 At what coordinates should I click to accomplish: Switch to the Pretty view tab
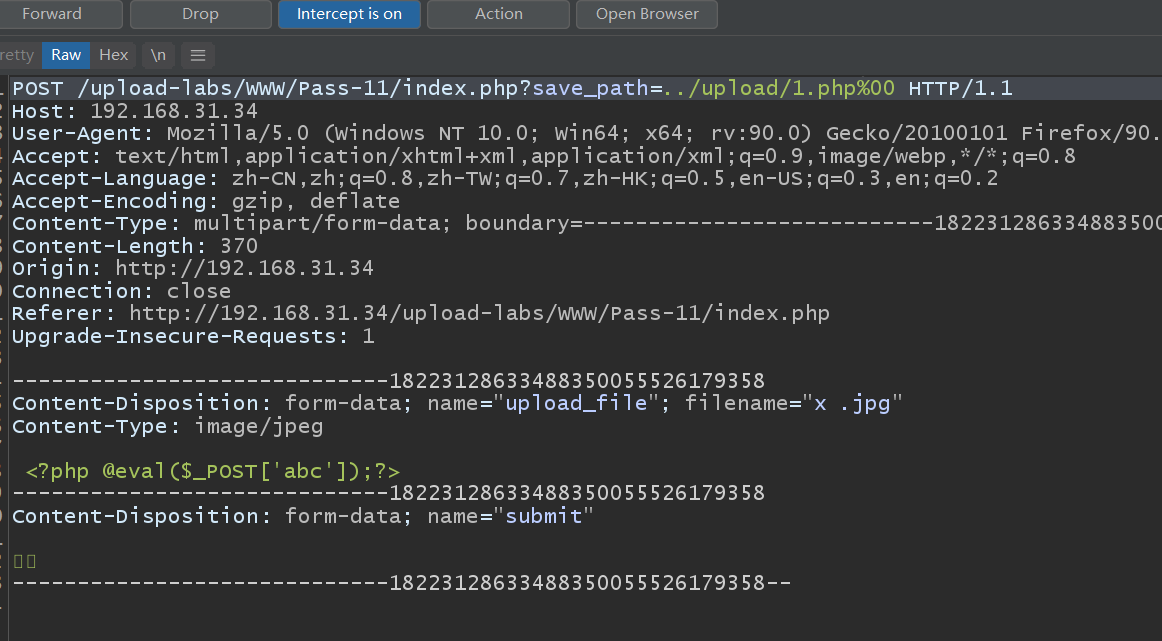click(x=18, y=55)
